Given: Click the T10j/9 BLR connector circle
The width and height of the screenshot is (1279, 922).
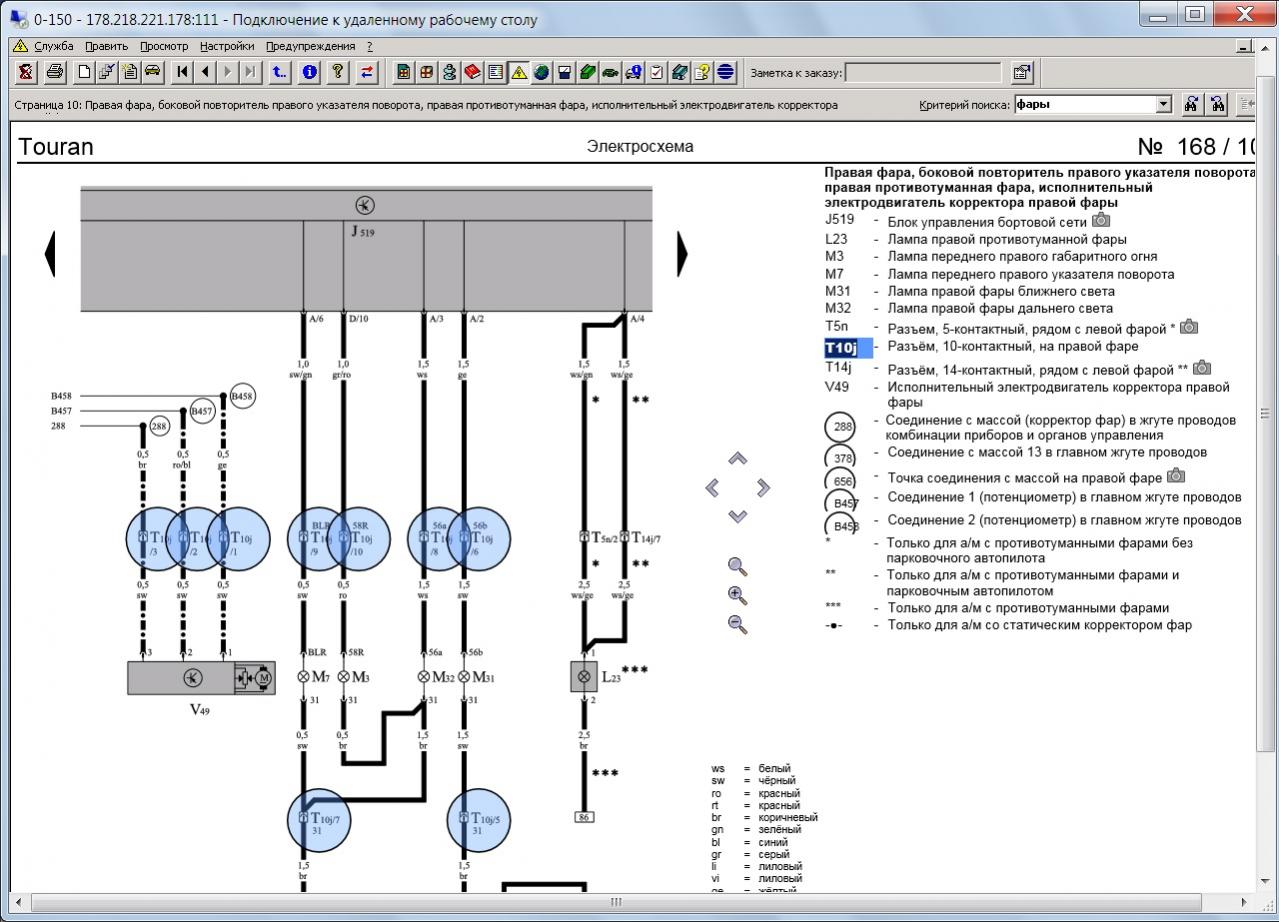Looking at the screenshot, I should (x=319, y=538).
